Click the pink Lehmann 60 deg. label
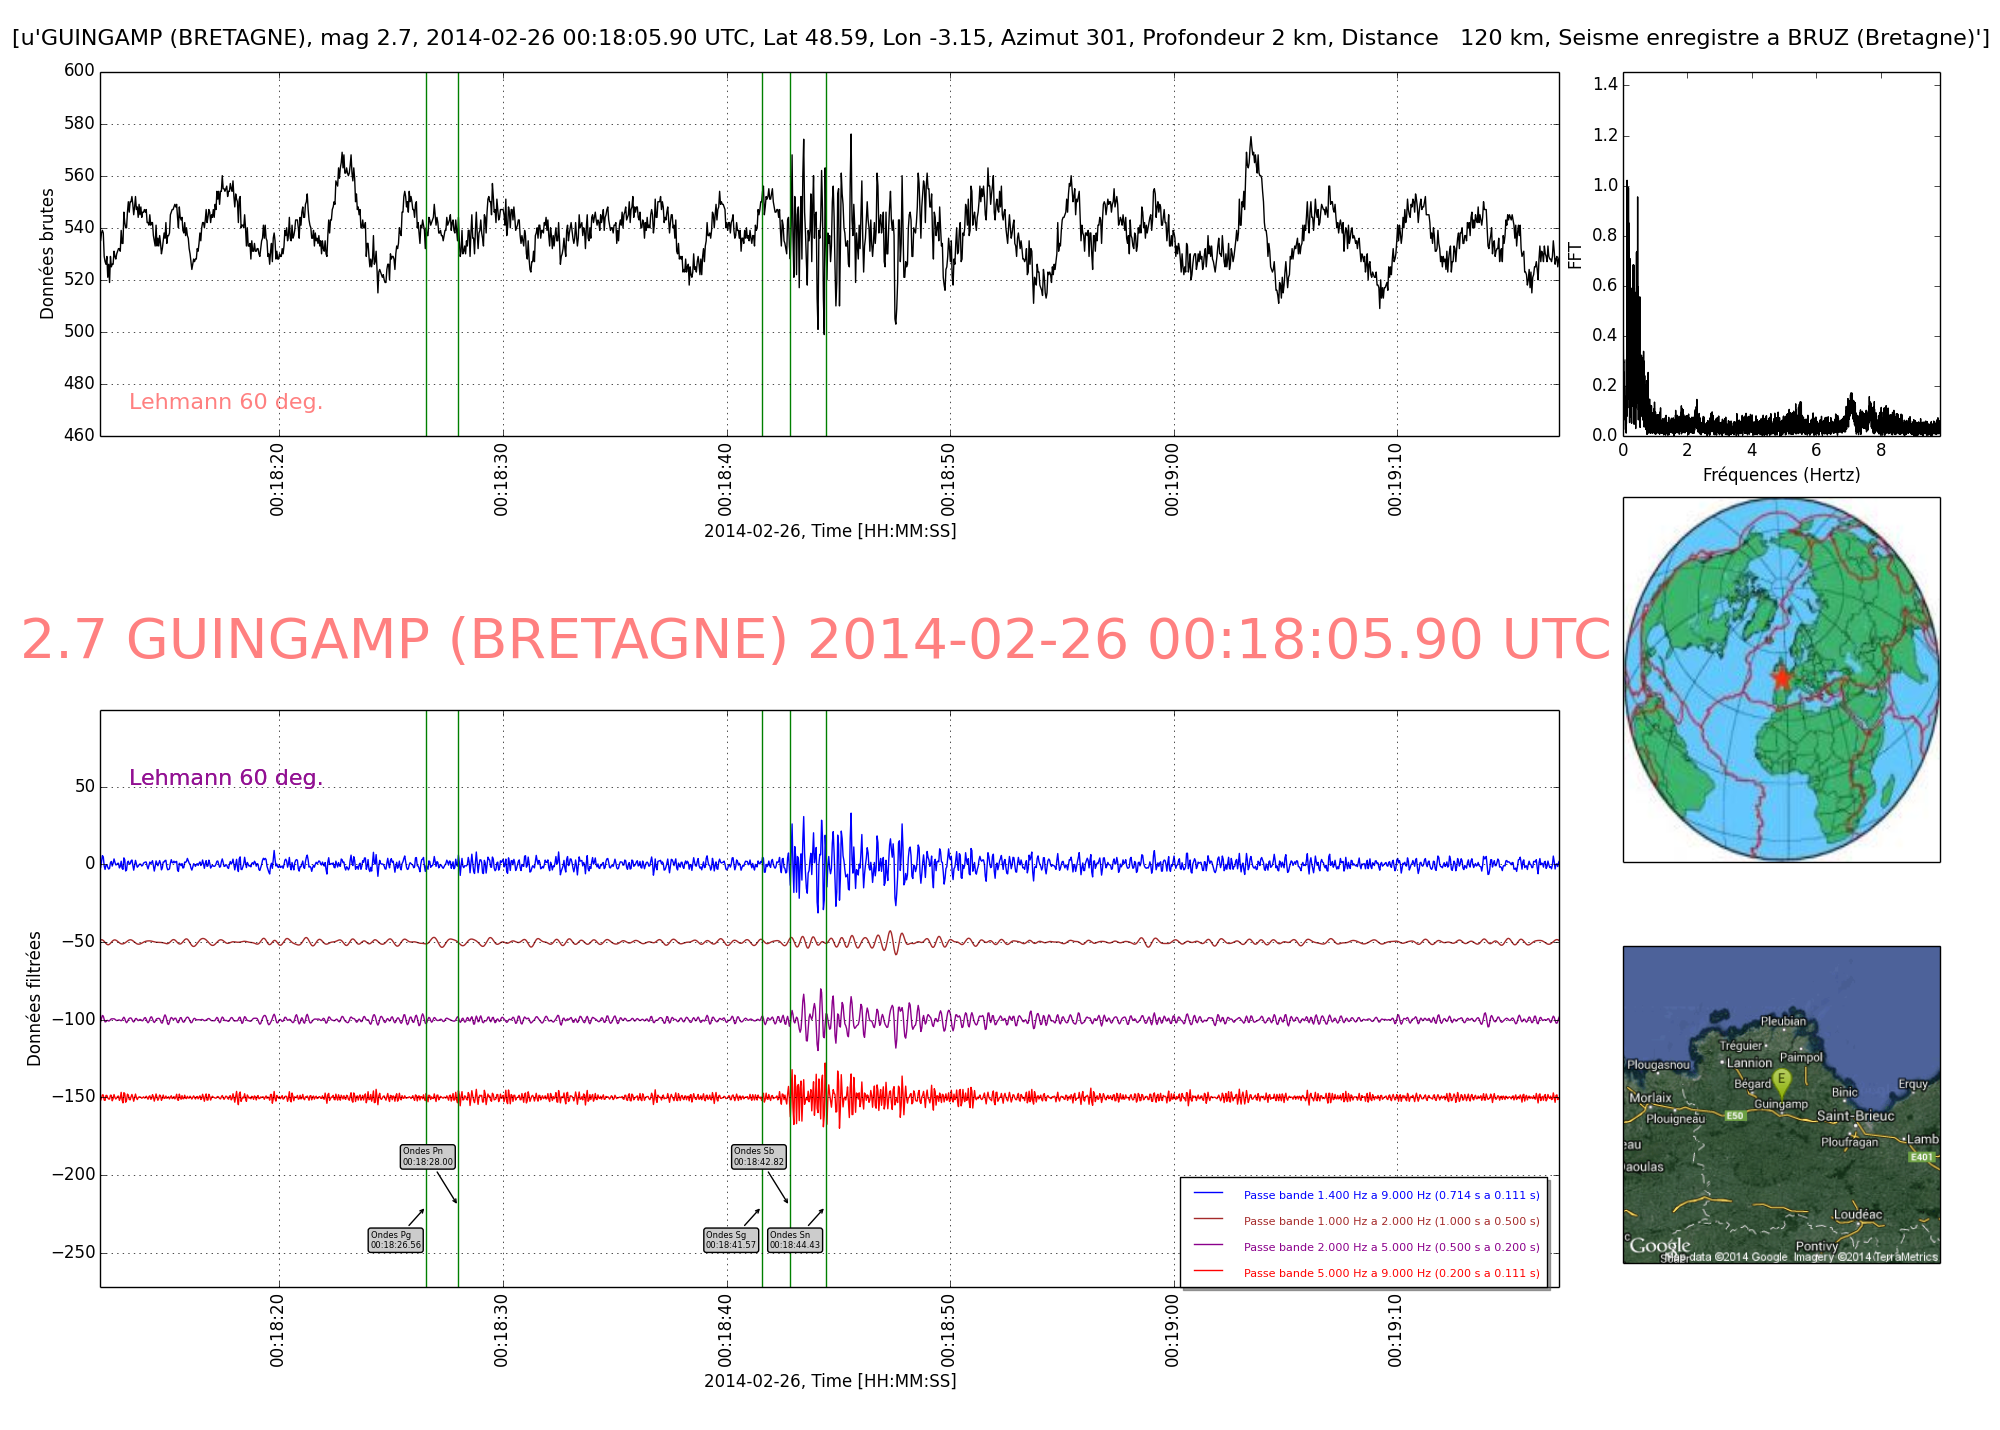 (226, 402)
